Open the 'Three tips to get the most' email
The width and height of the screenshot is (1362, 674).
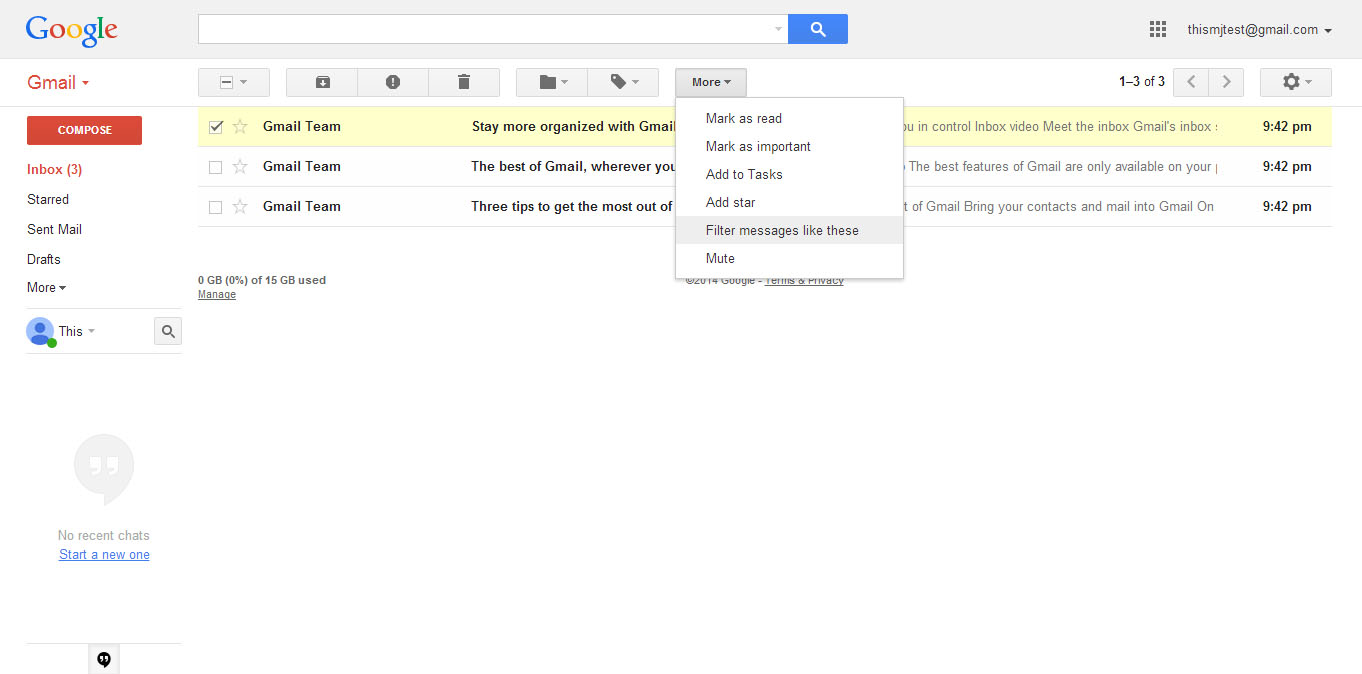pyautogui.click(x=765, y=206)
